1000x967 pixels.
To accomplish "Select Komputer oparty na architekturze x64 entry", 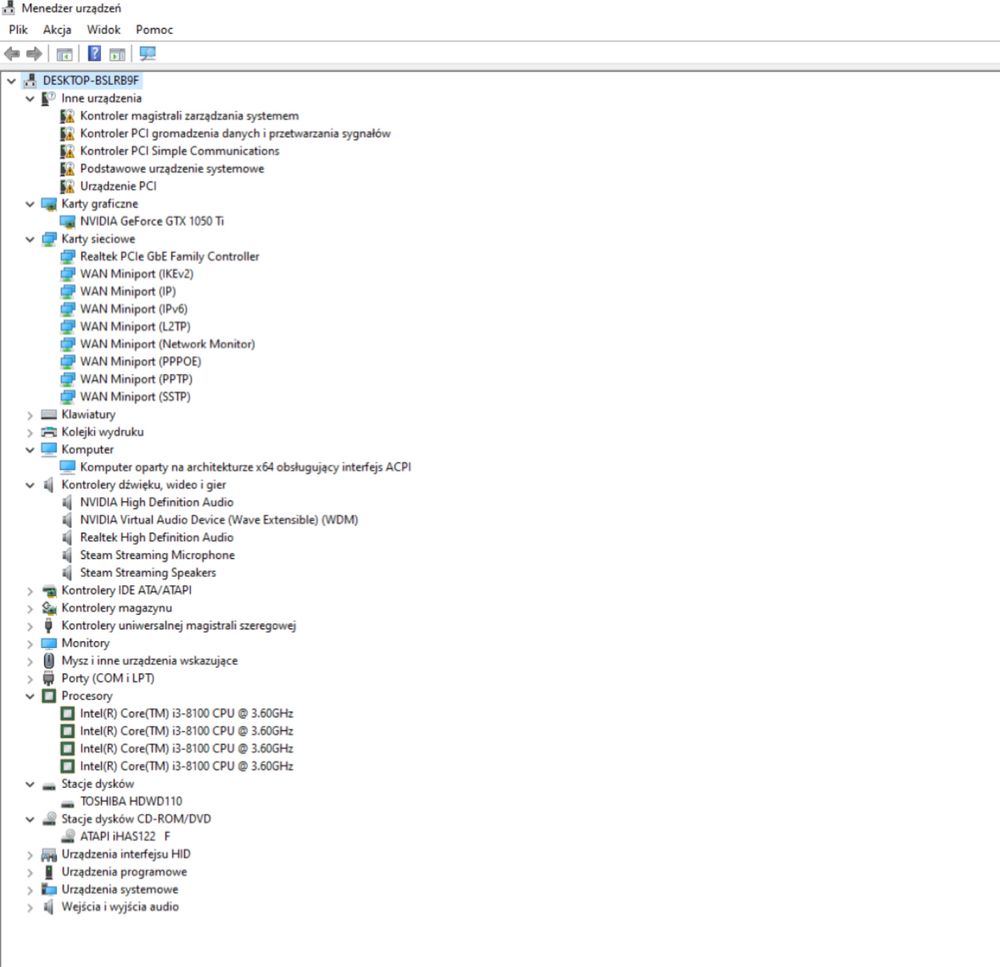I will point(246,467).
